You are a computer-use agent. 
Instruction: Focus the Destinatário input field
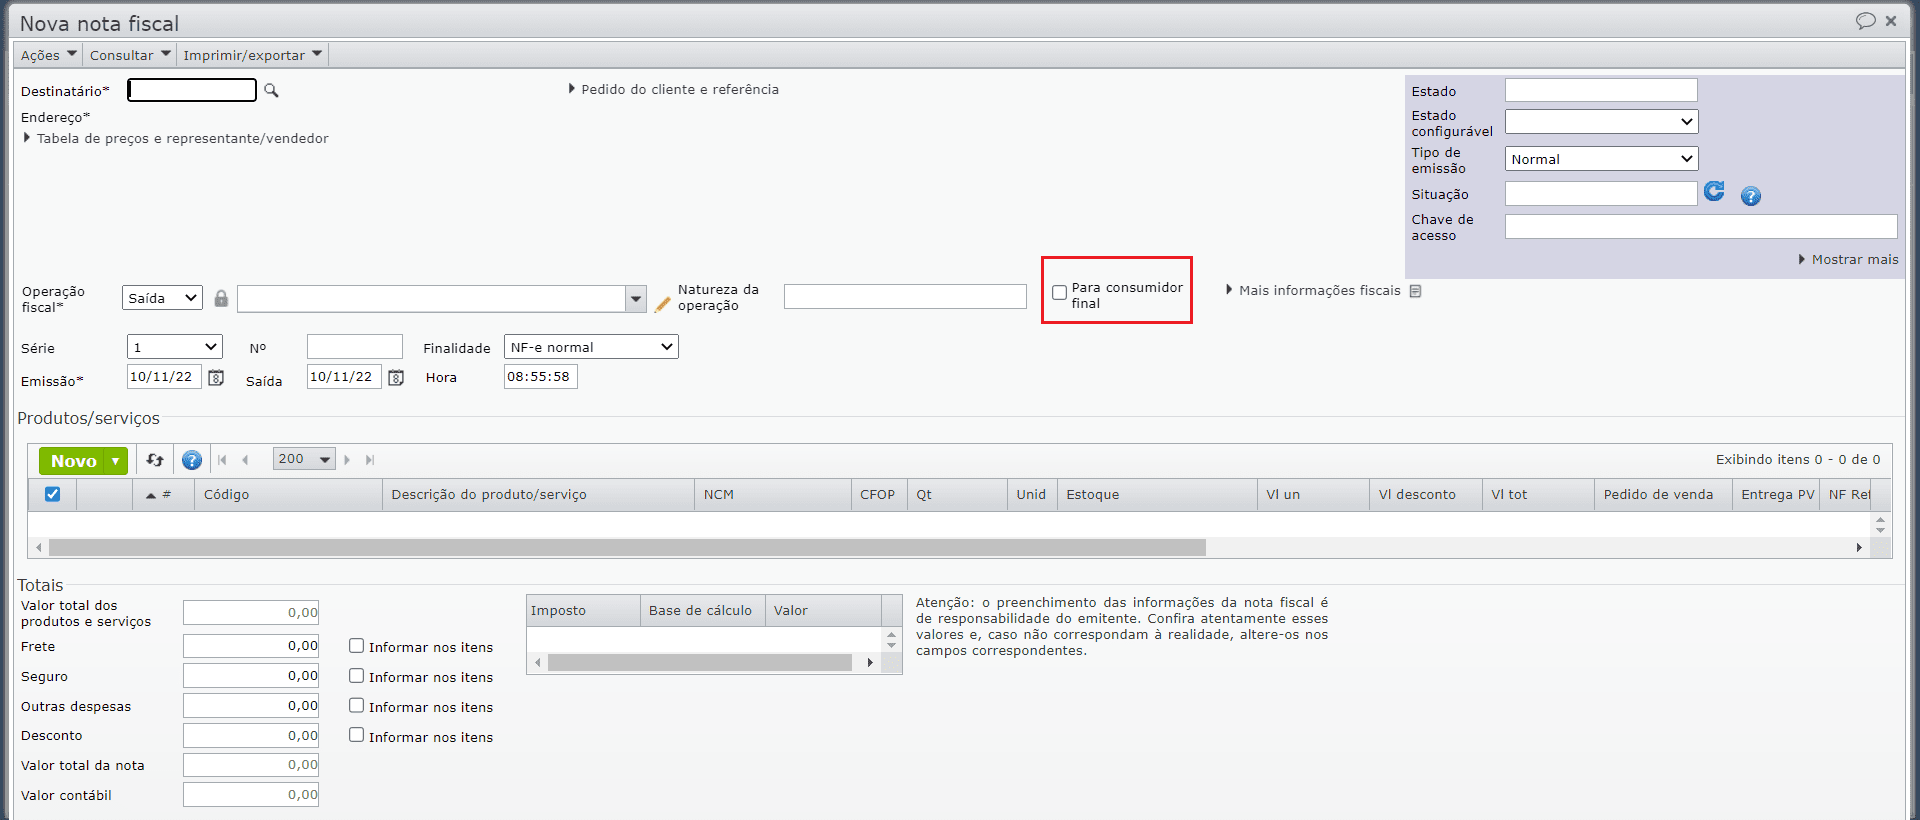192,90
